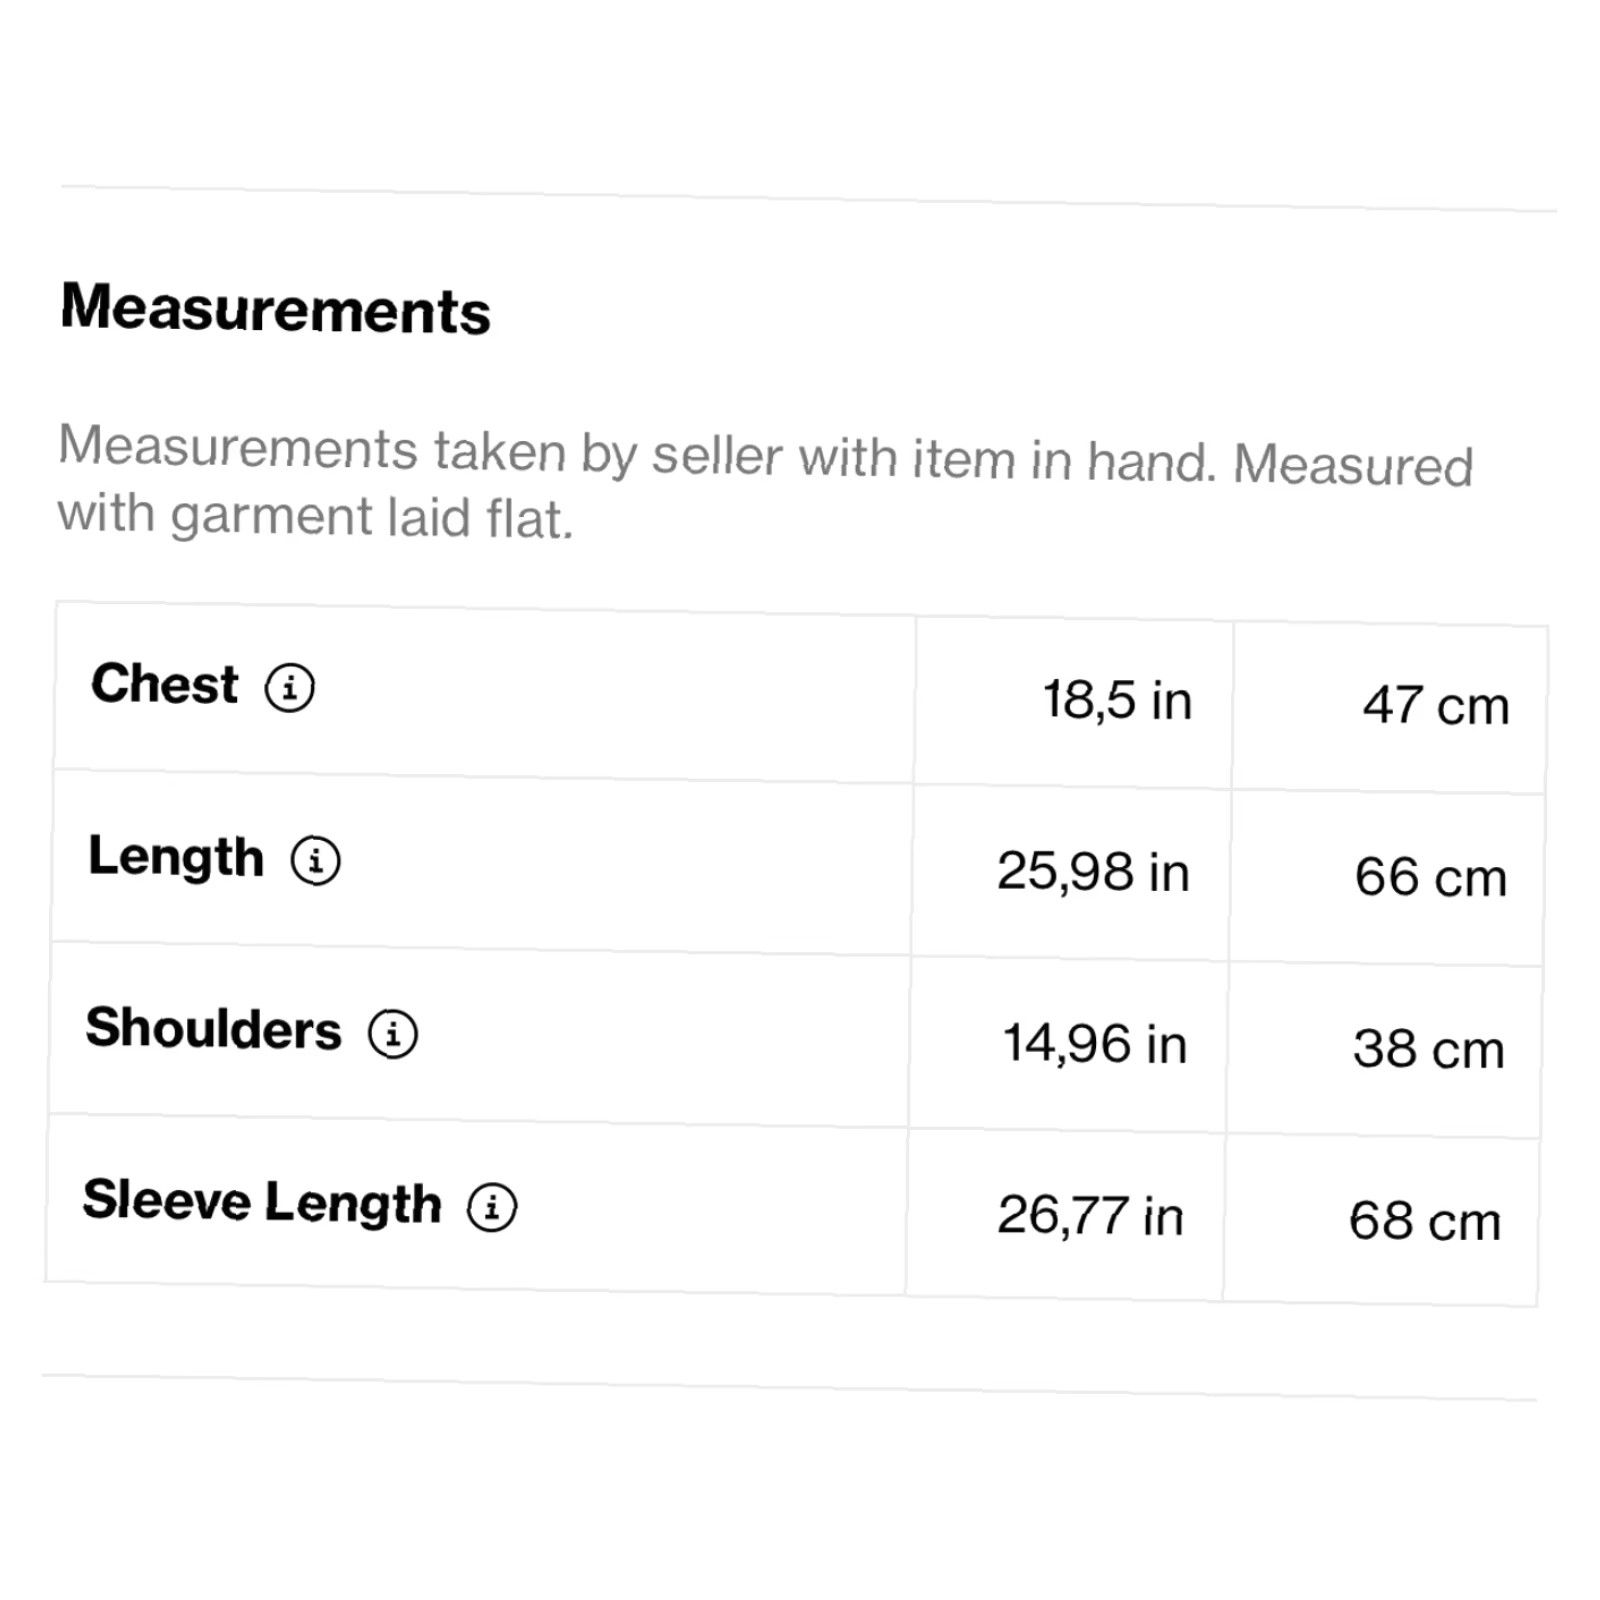
Task: Select the Length row label
Action: 176,858
